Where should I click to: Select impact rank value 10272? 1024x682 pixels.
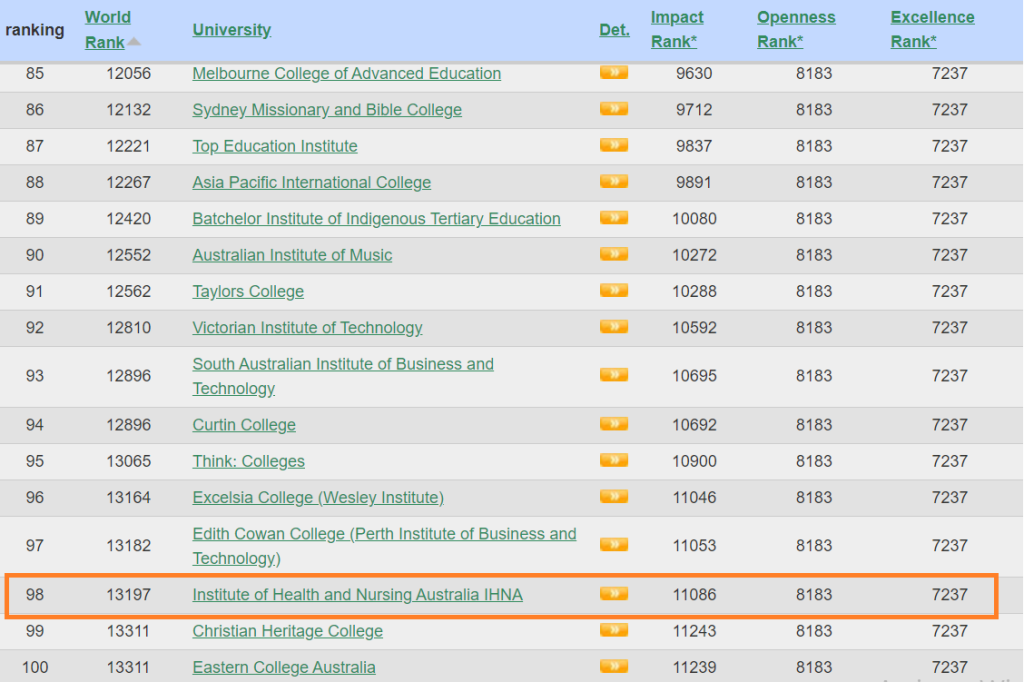[x=694, y=255]
